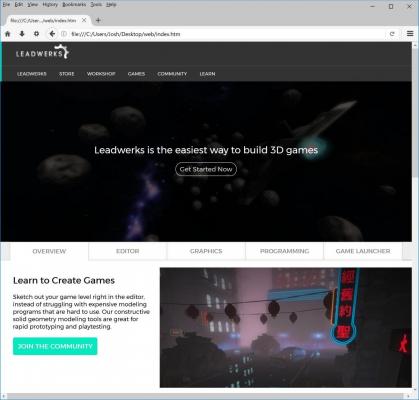Viewport: 419px width, 400px height.
Task: Go to the WORKSHOP navigation link
Action: pos(101,74)
